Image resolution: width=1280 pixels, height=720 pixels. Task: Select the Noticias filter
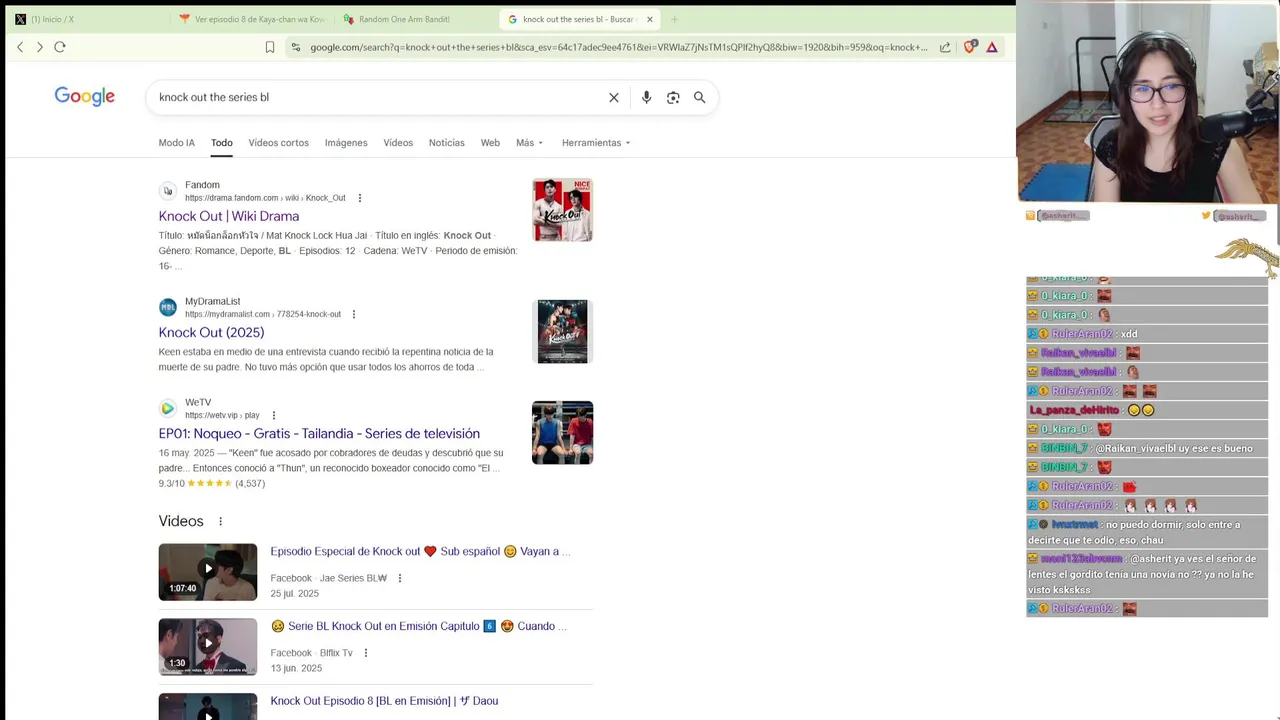tap(447, 143)
